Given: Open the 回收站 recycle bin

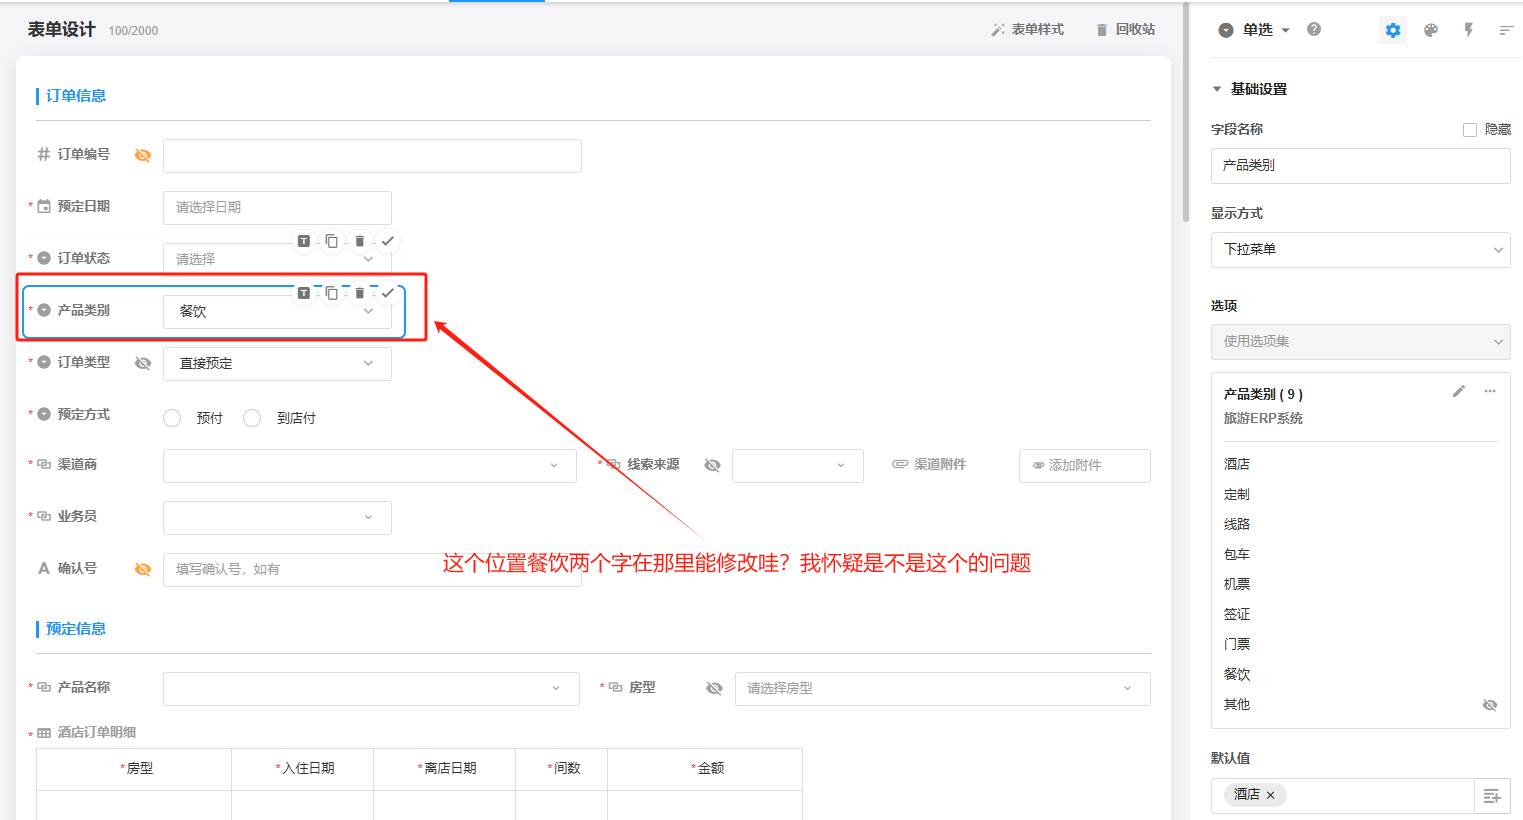Looking at the screenshot, I should point(1125,30).
